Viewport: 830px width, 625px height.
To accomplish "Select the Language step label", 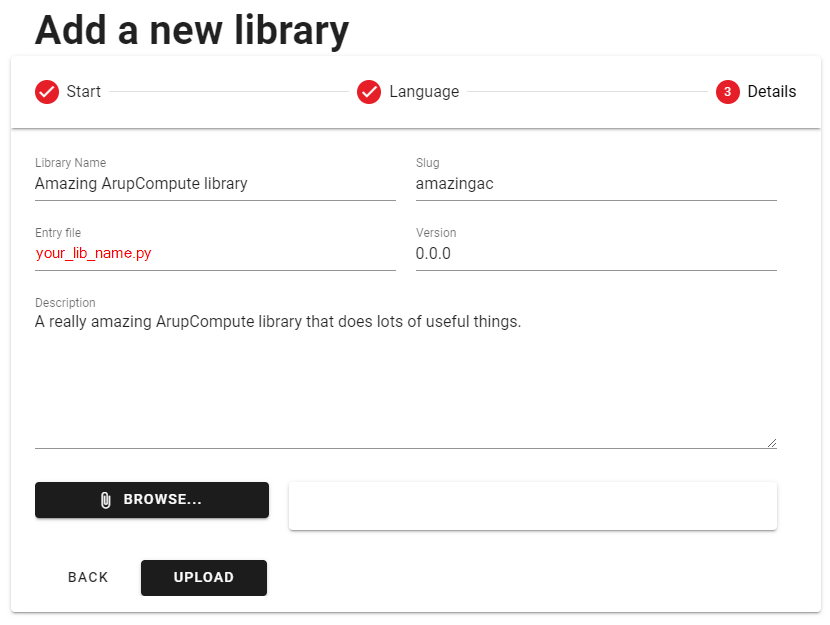I will [x=425, y=92].
